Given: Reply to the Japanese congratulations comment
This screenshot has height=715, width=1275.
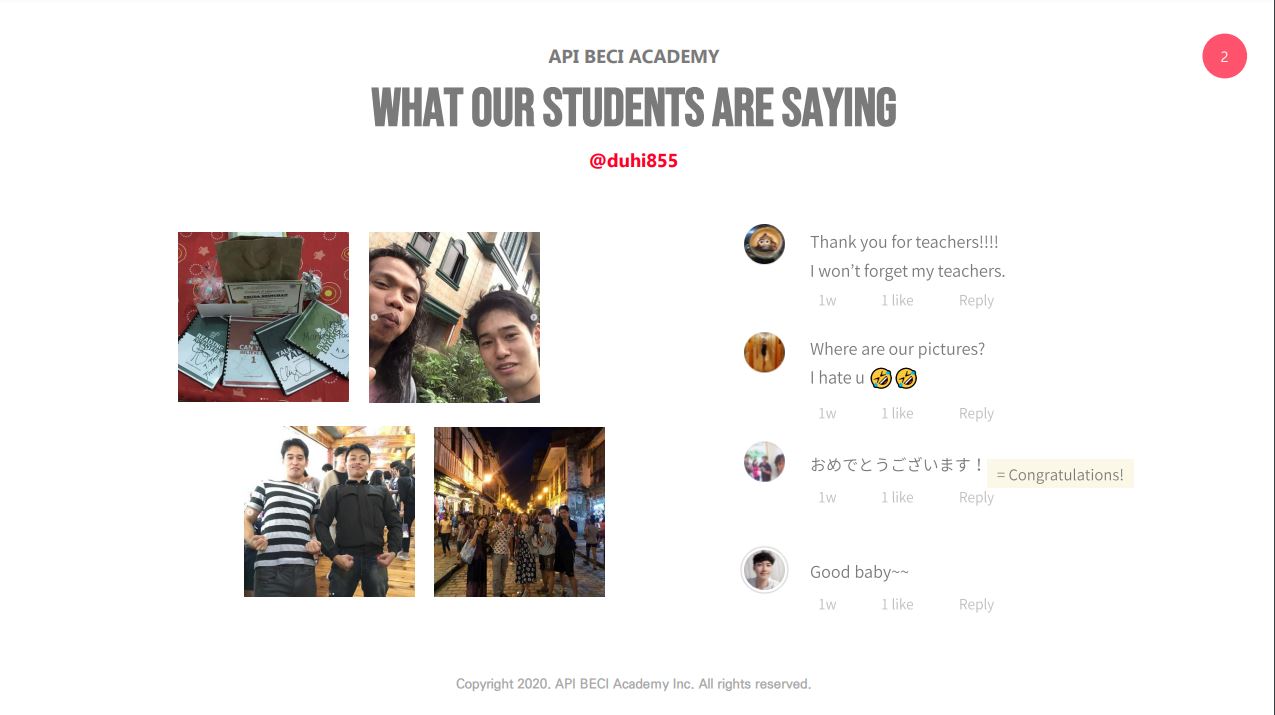Looking at the screenshot, I should (976, 497).
